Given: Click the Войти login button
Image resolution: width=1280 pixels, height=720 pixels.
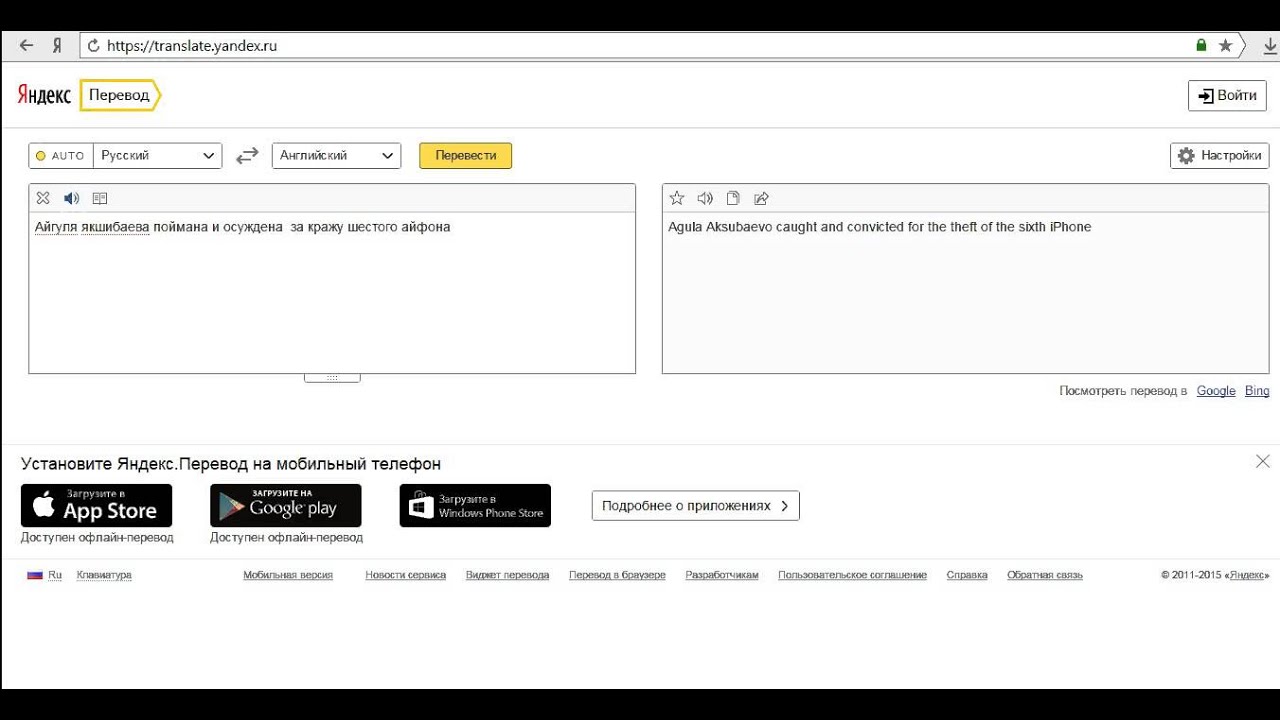Looking at the screenshot, I should point(1228,95).
